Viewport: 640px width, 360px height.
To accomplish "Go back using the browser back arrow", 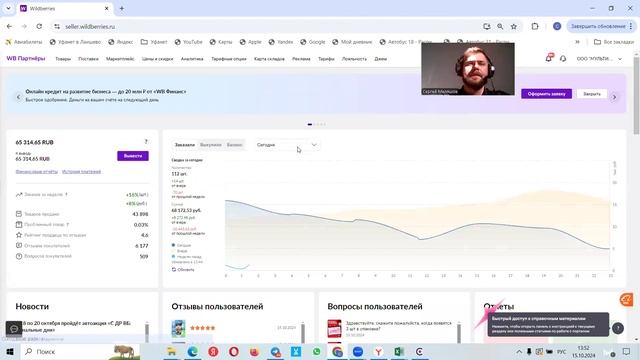I will [9, 26].
